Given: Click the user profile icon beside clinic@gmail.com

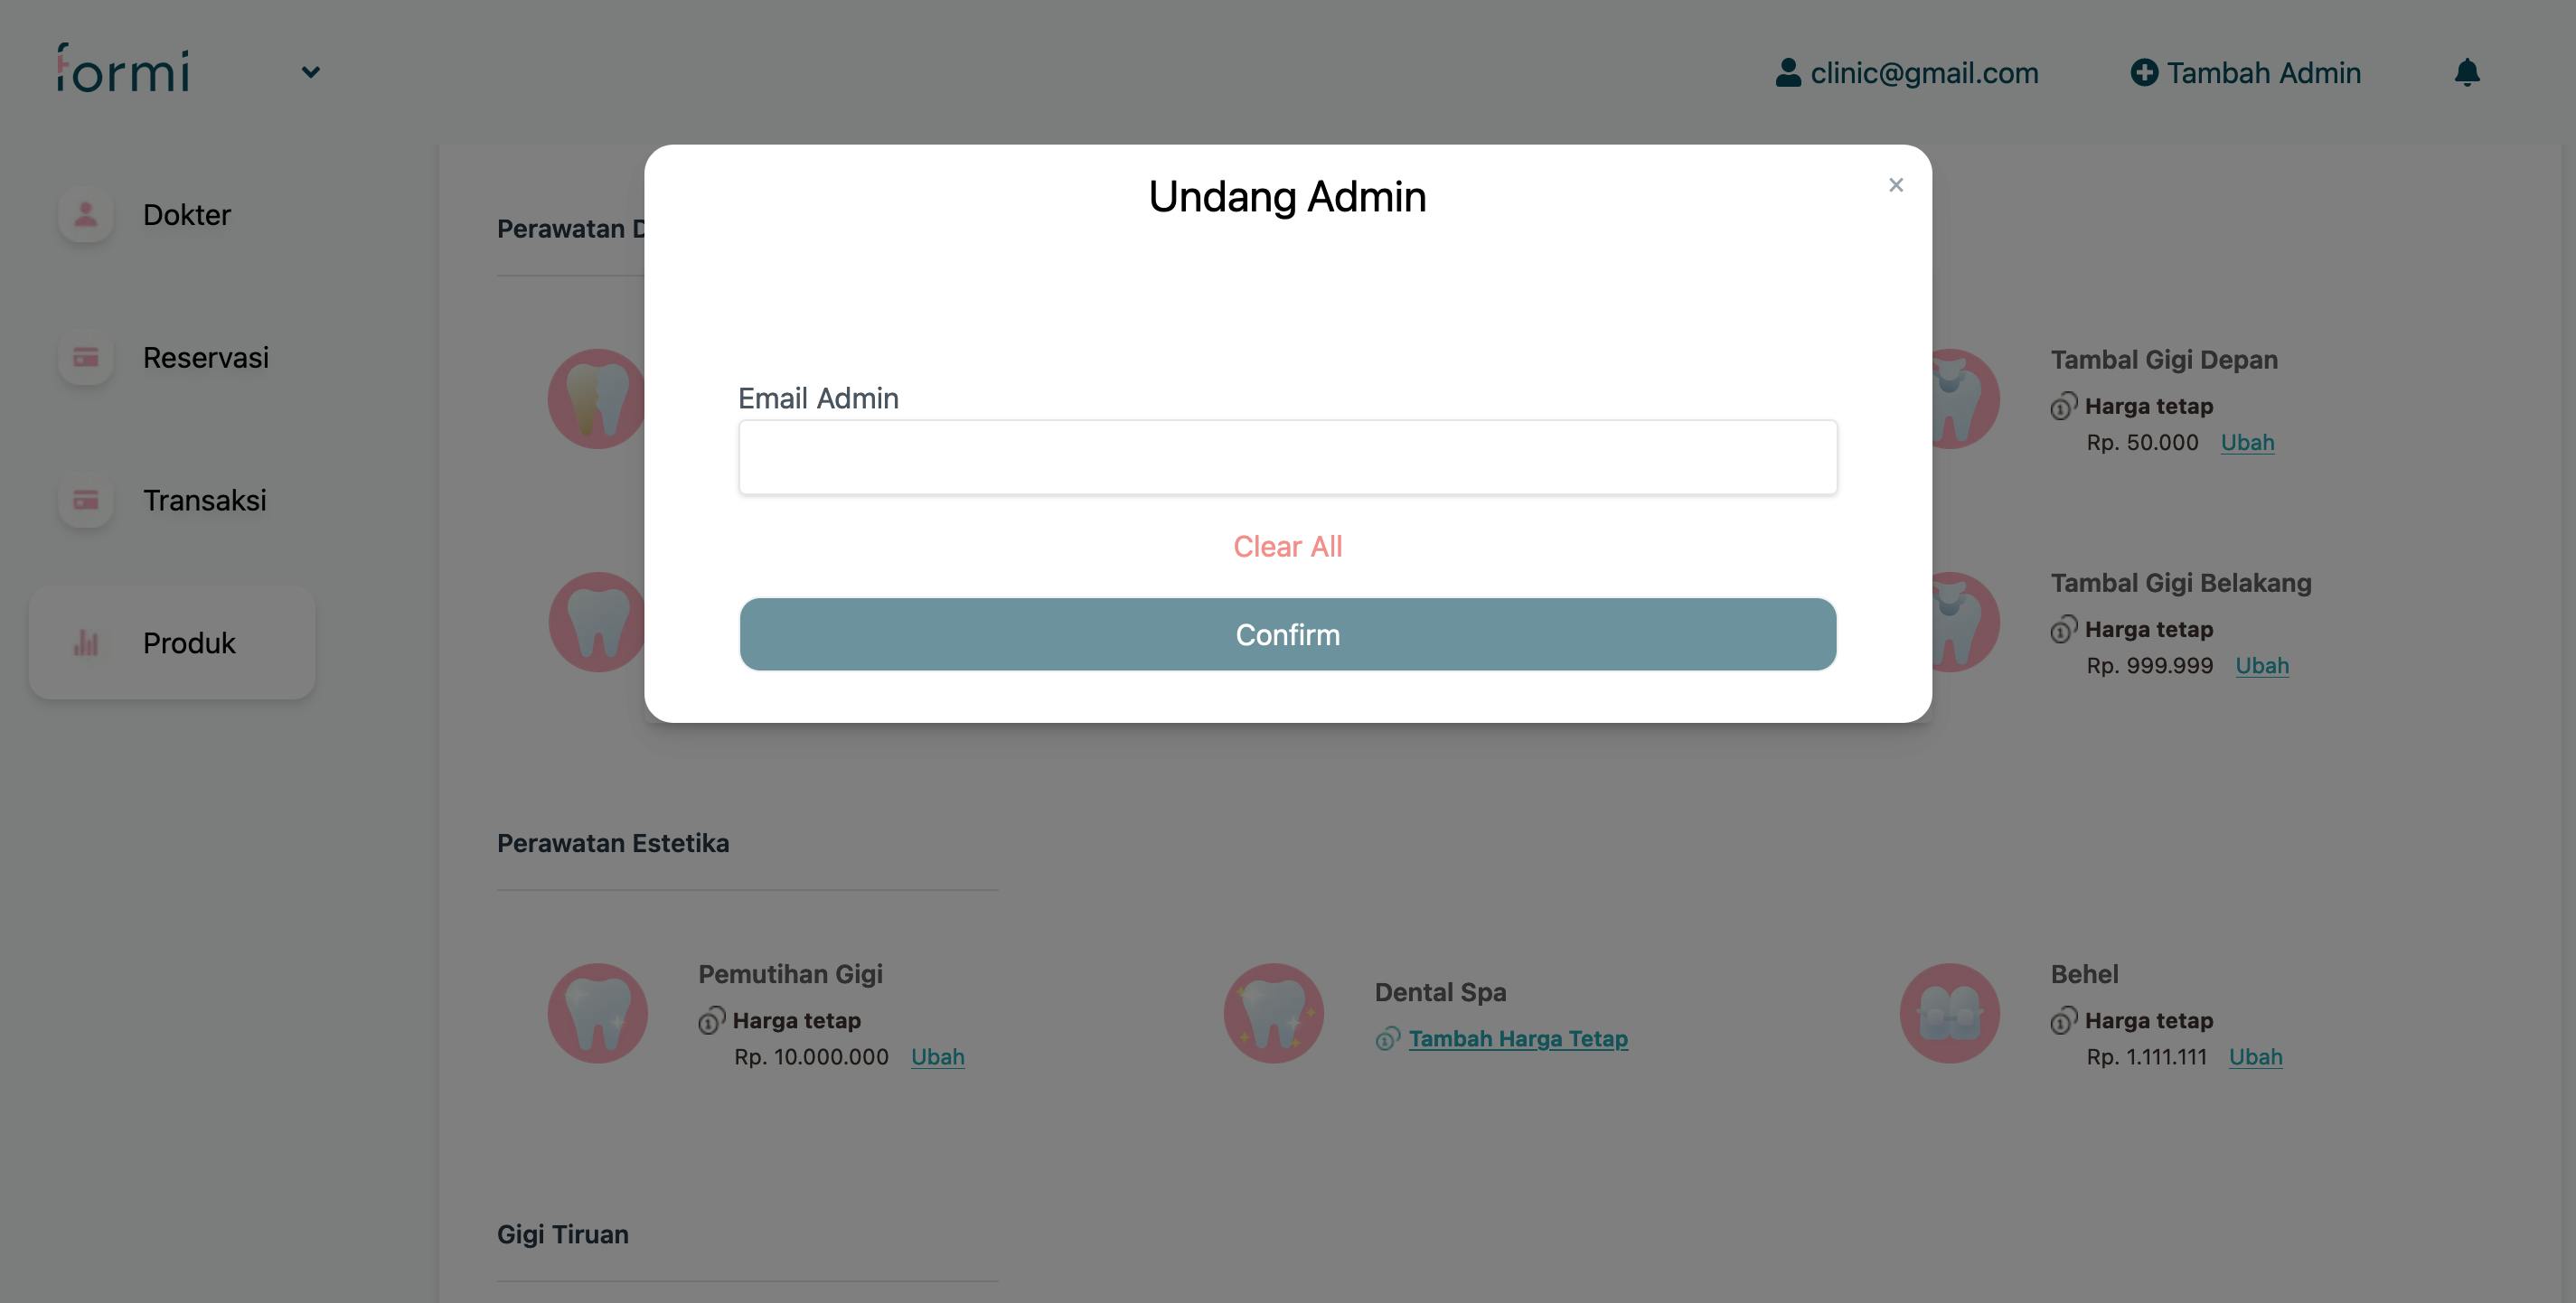Looking at the screenshot, I should pos(1788,72).
